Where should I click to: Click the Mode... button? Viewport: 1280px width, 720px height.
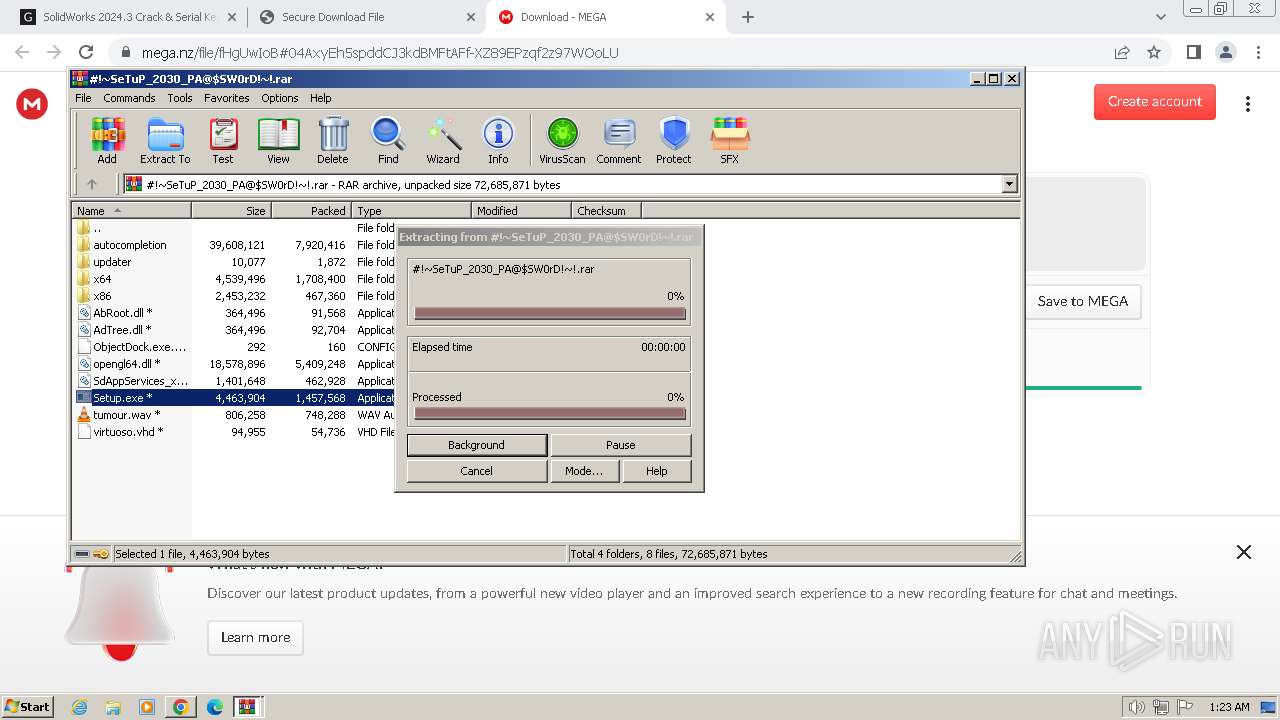click(x=584, y=471)
